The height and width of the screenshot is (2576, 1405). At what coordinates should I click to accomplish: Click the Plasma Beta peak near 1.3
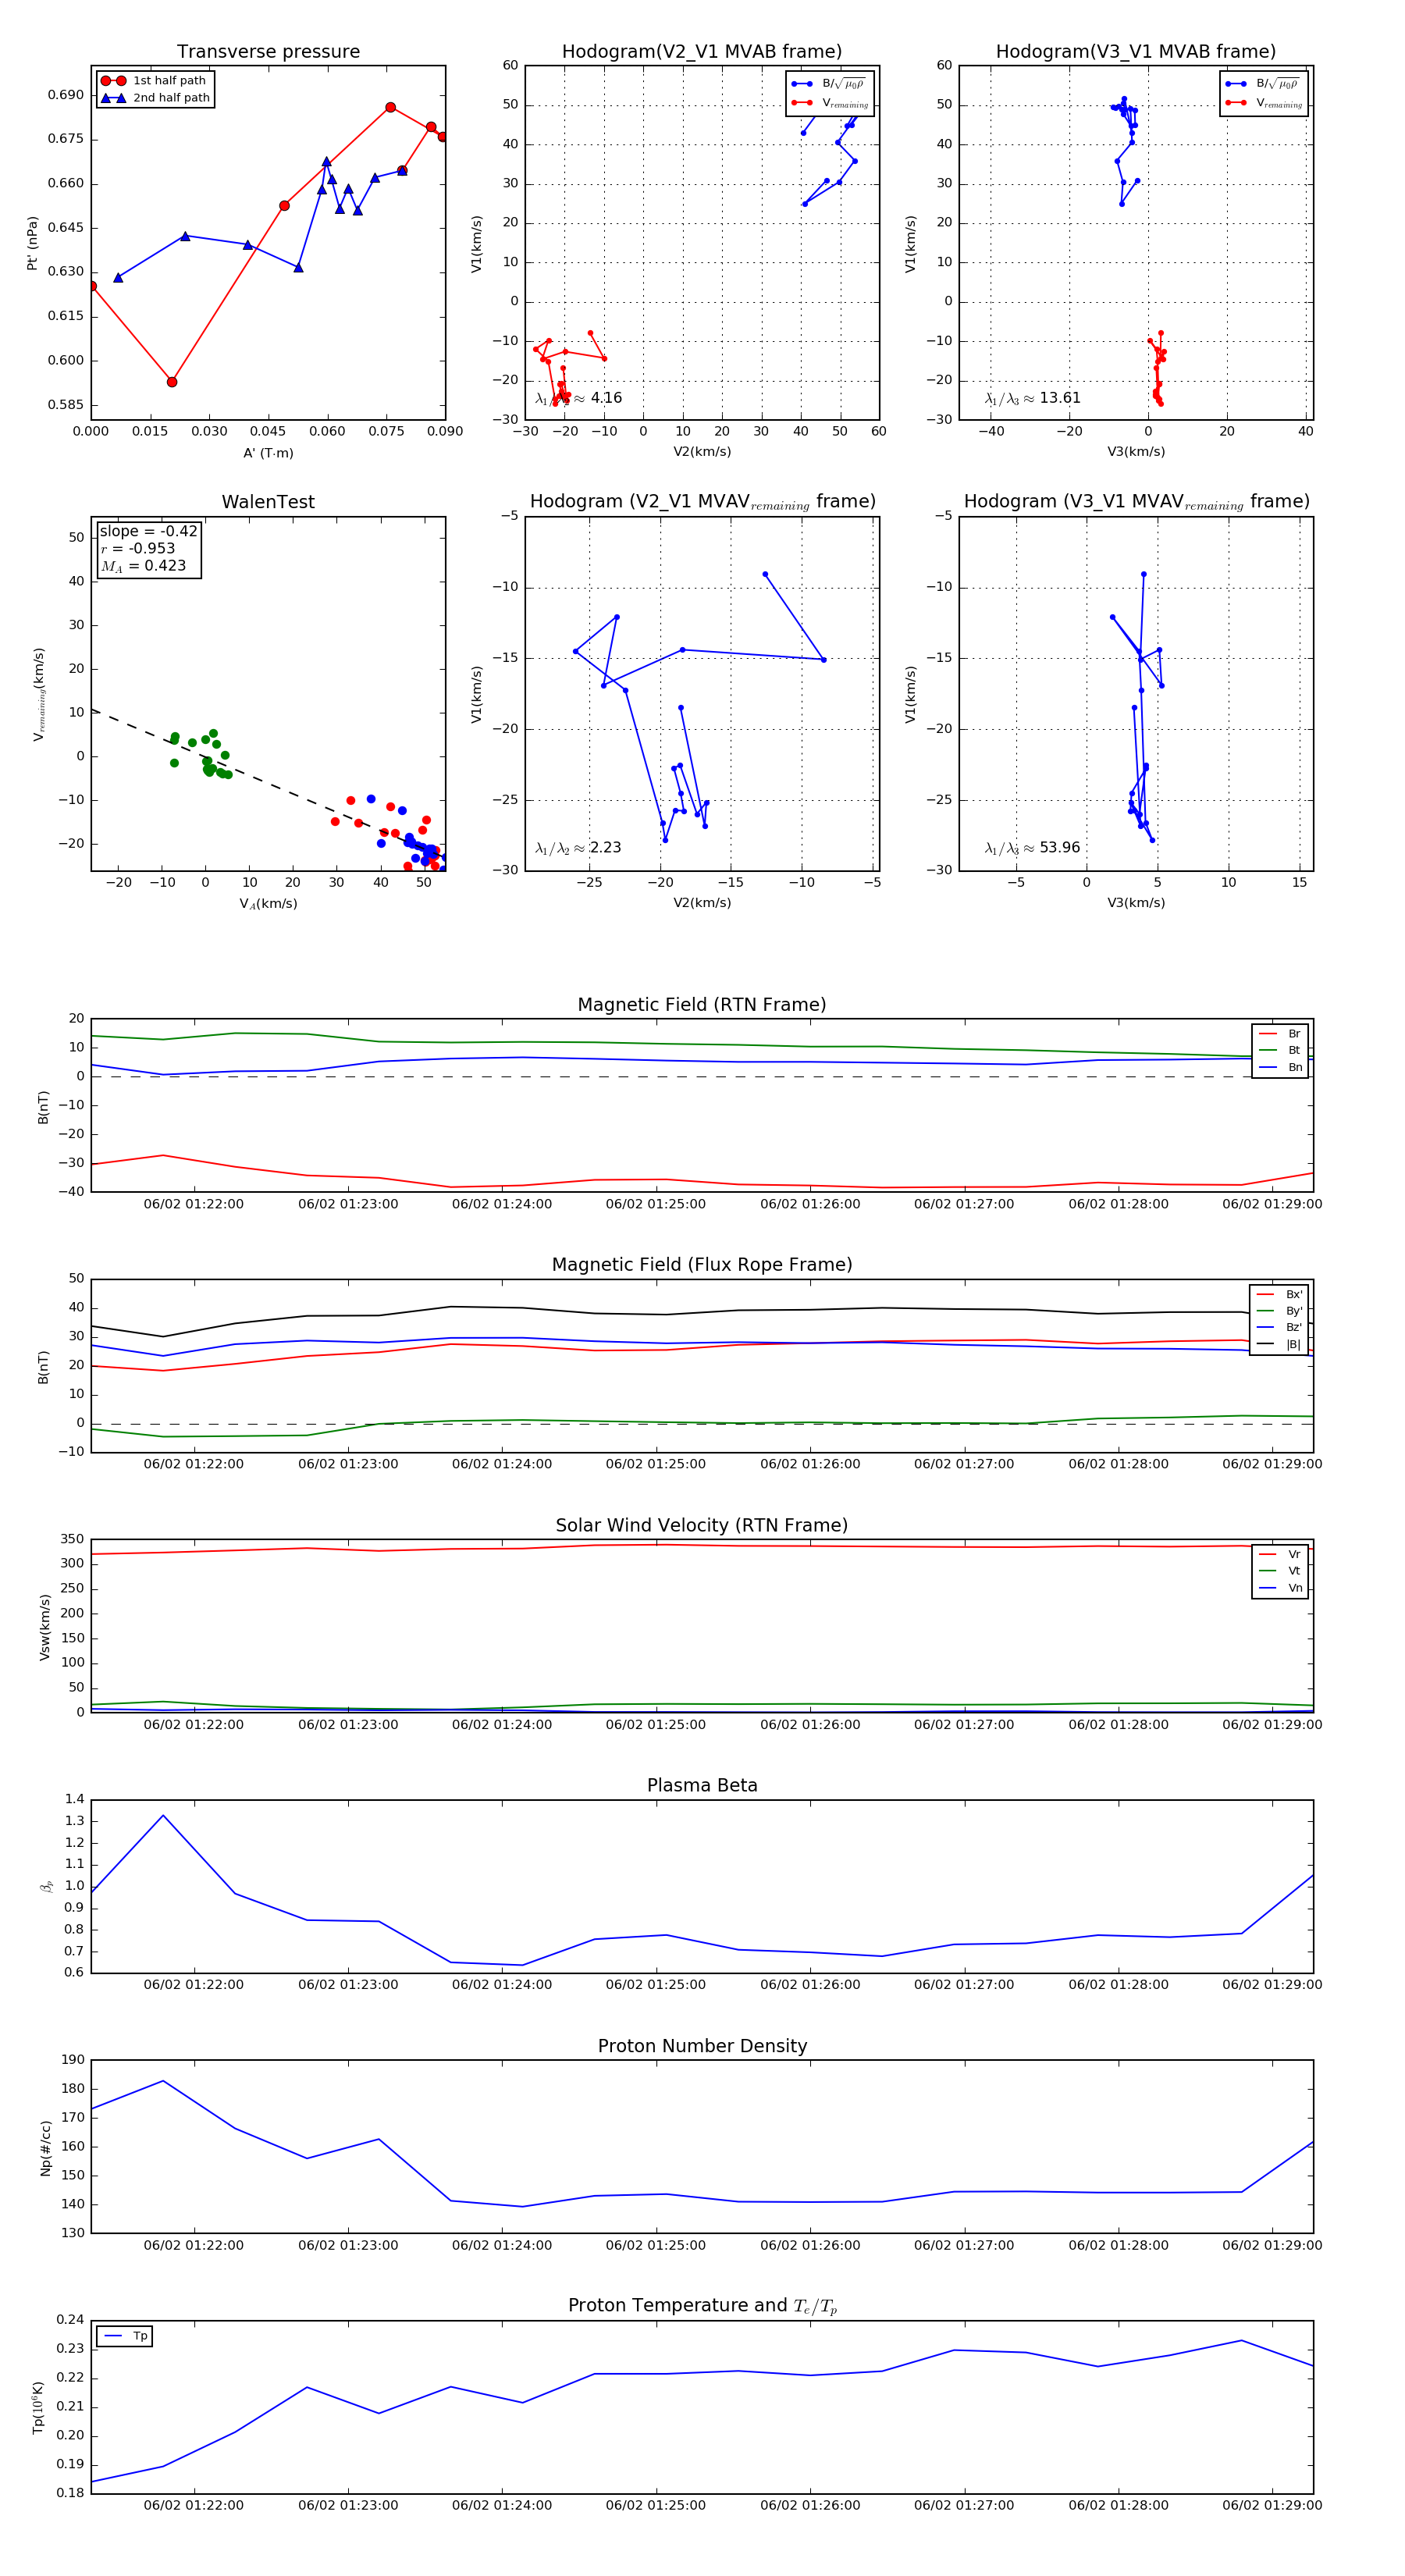163,1815
